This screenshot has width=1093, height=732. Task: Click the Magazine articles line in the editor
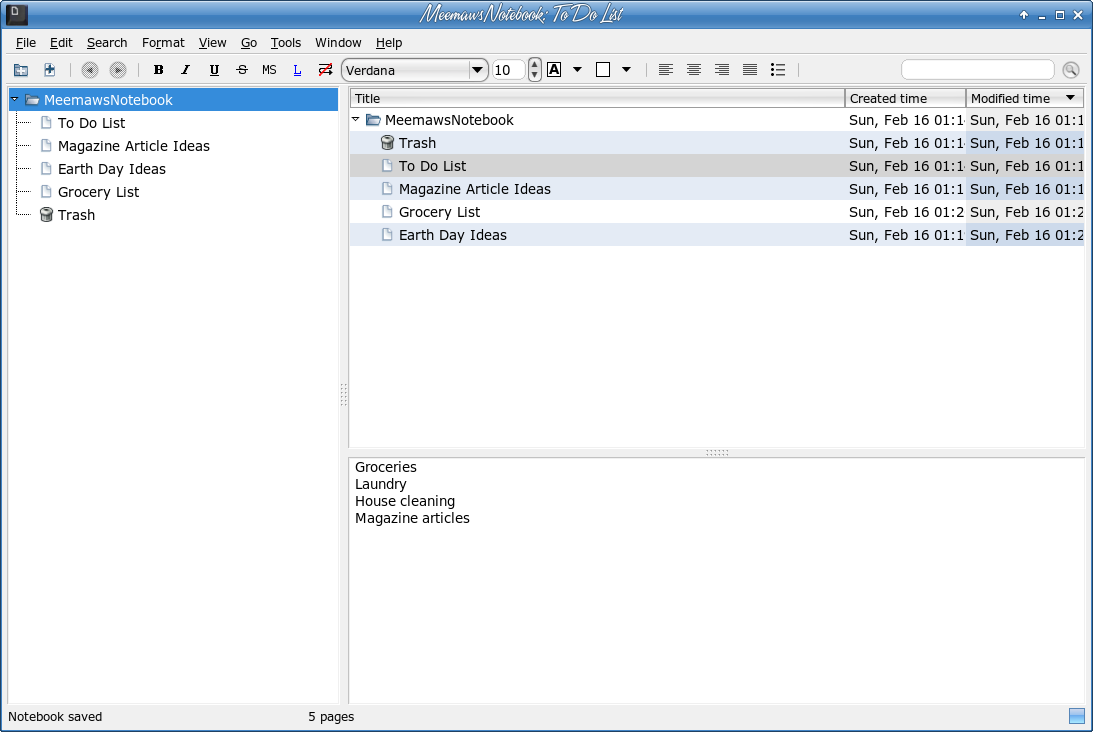click(x=412, y=518)
